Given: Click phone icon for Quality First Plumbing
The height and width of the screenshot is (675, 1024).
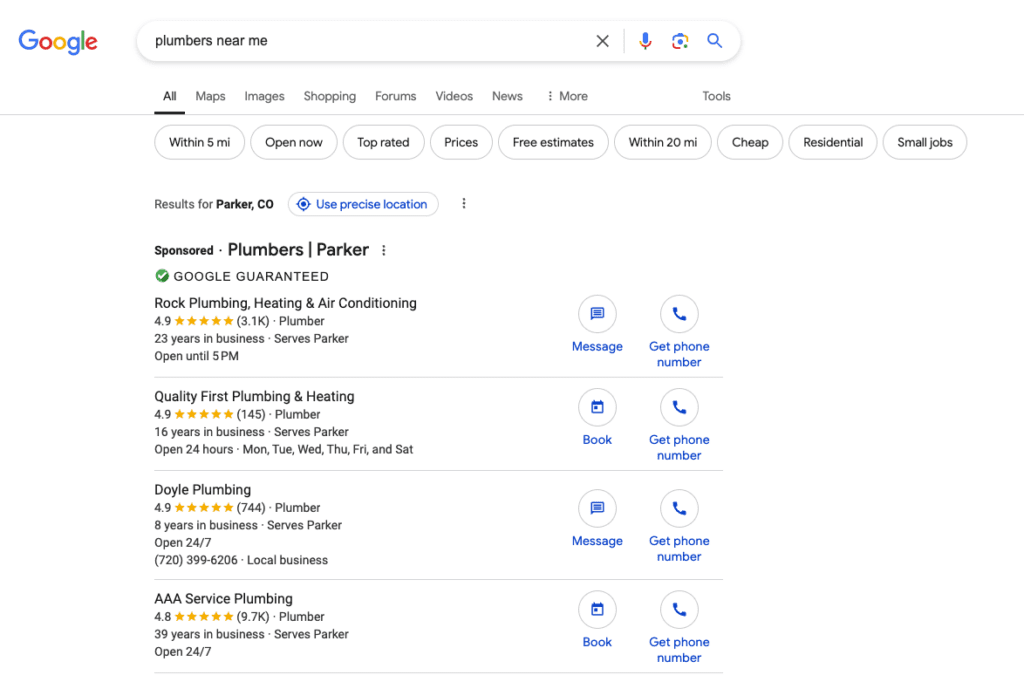Looking at the screenshot, I should (x=679, y=407).
